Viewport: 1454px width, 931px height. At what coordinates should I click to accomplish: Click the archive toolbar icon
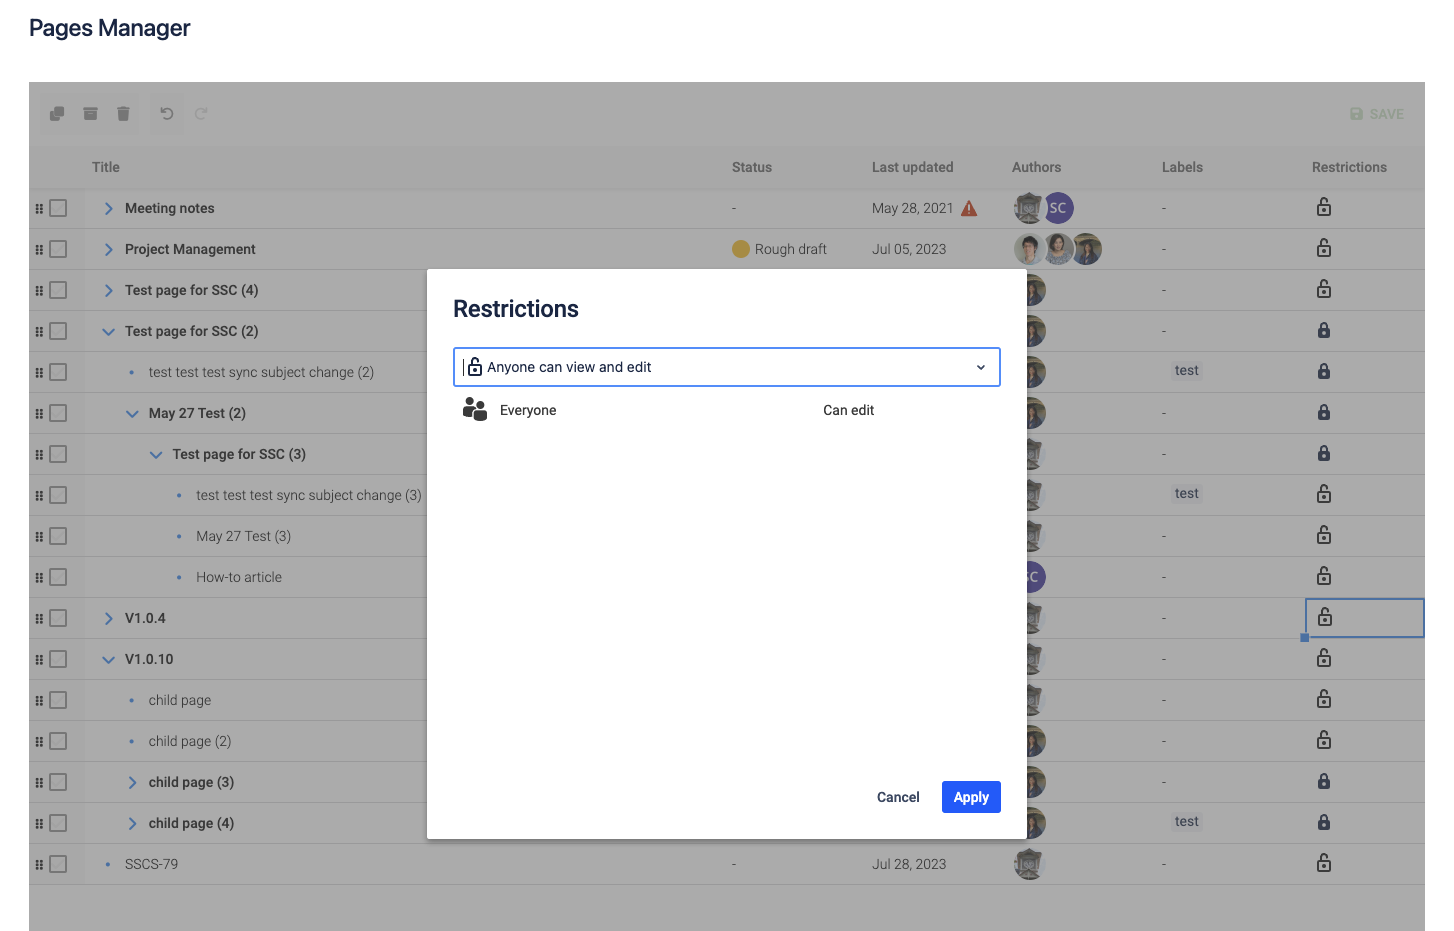(90, 114)
